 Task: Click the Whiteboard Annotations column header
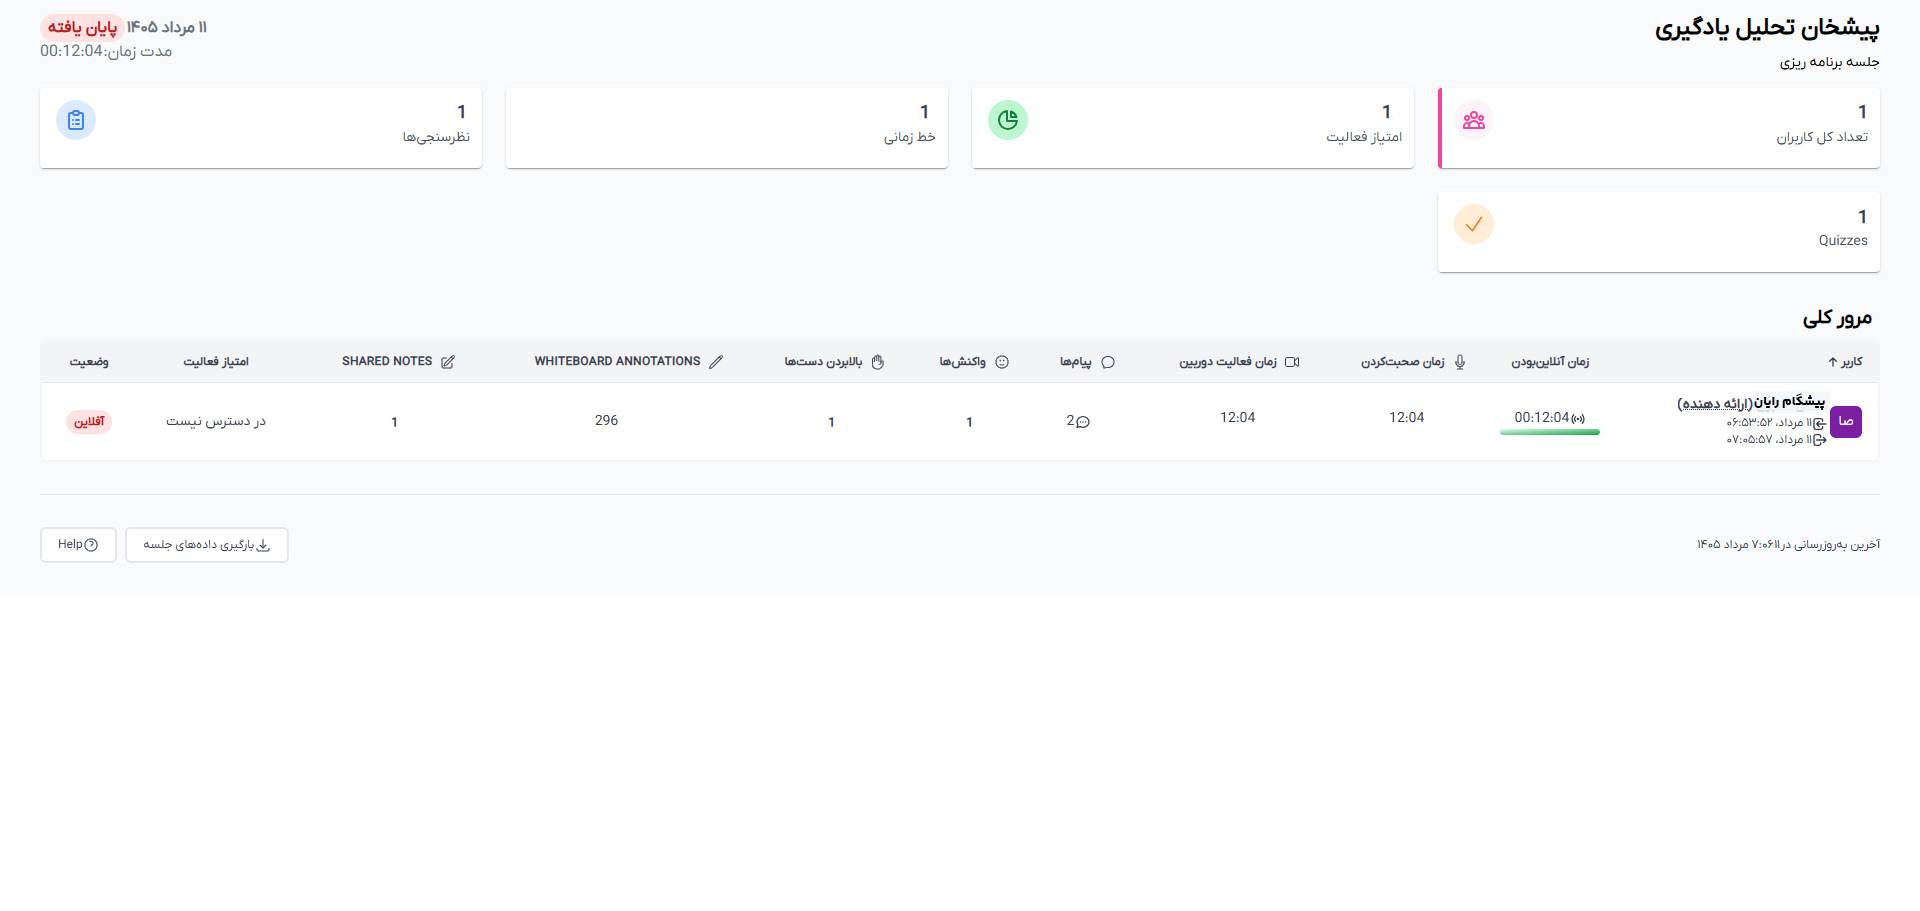(x=629, y=362)
